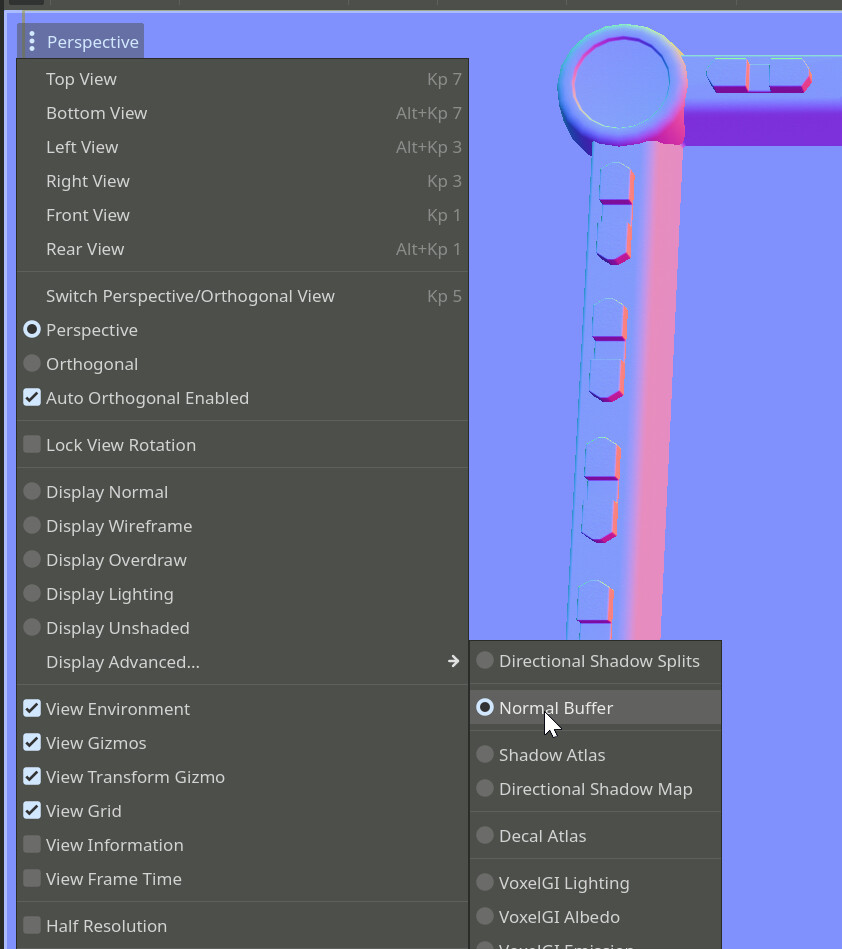Expand the Display Advanced submenu arrow
This screenshot has width=842, height=949.
click(x=453, y=662)
